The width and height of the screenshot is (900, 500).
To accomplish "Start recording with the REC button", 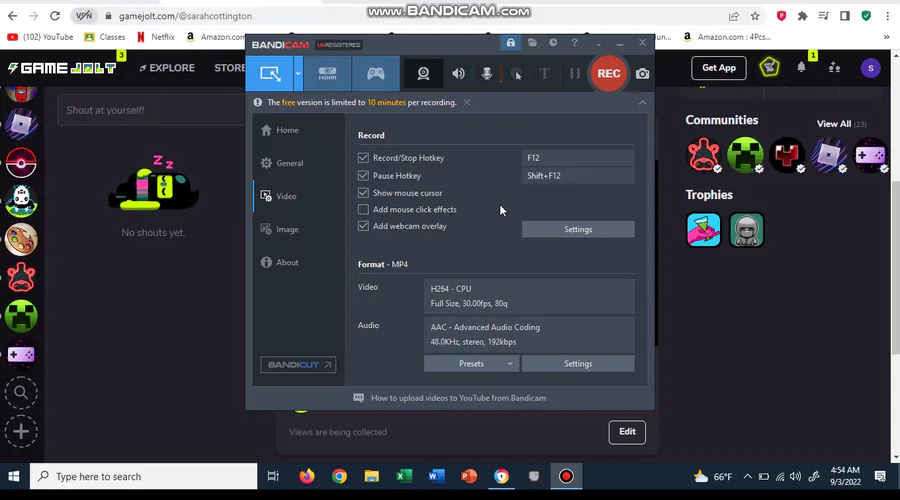I will coord(608,73).
